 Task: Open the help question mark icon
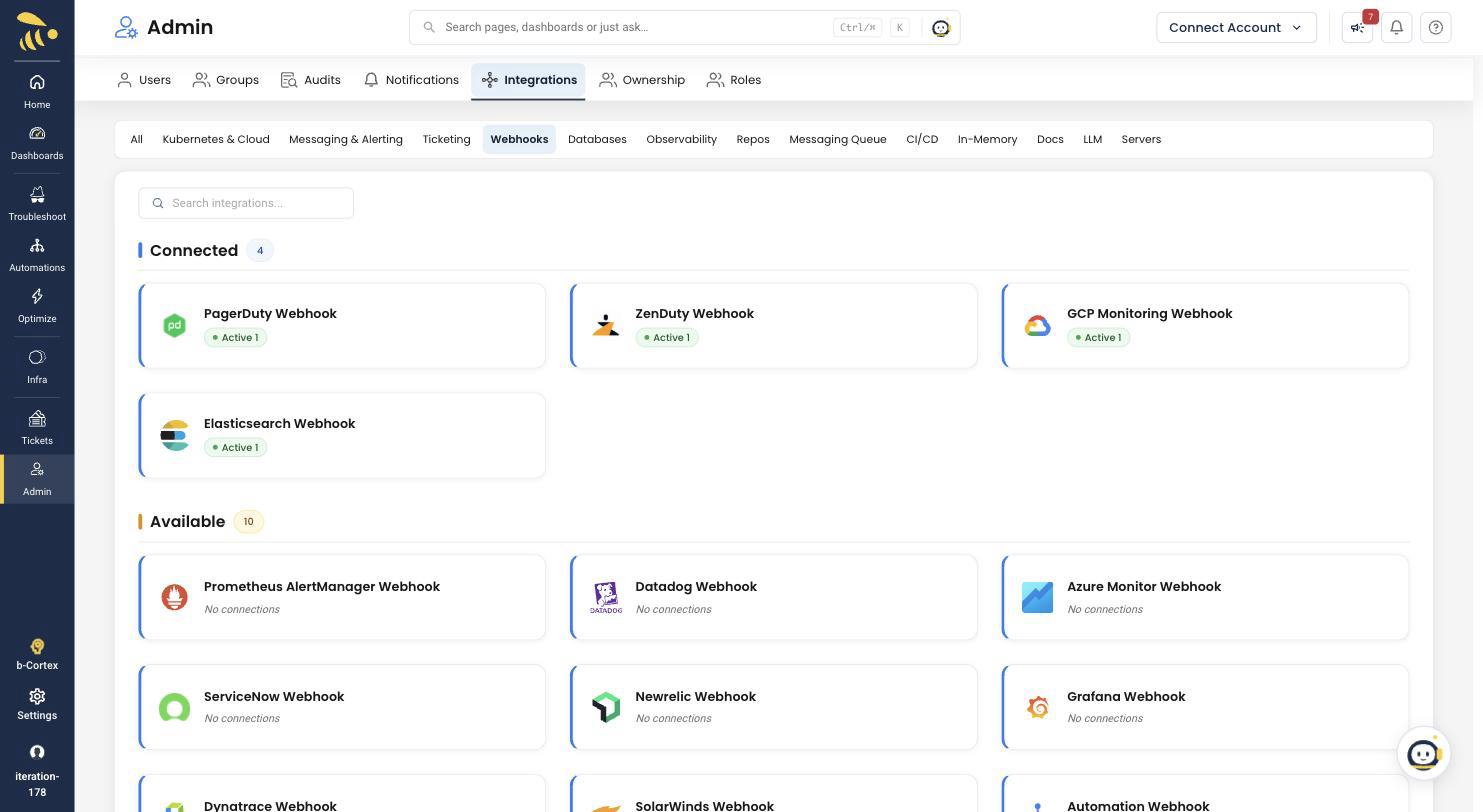click(x=1436, y=28)
